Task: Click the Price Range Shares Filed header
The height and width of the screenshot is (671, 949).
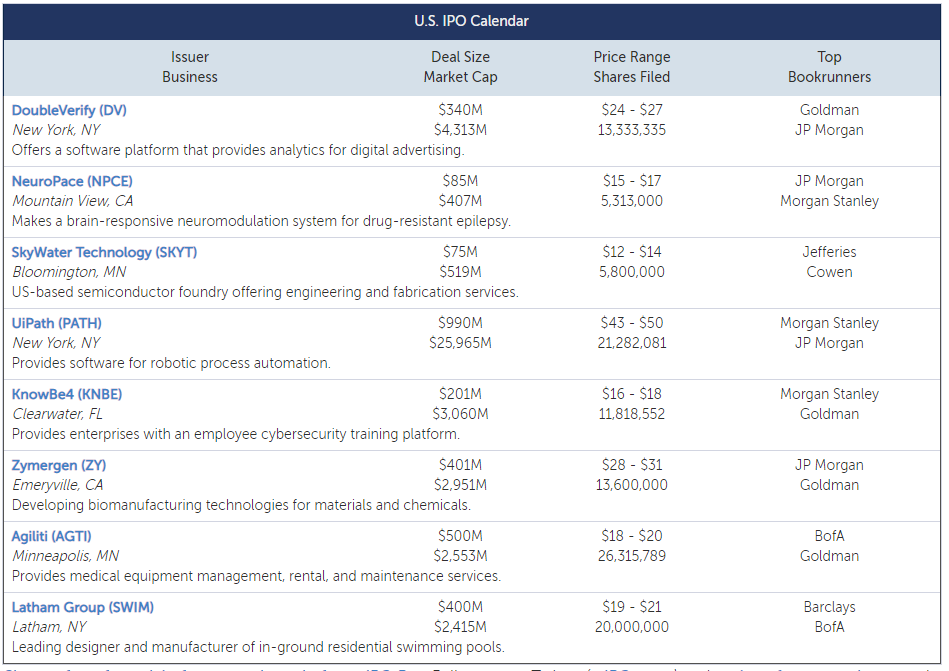Action: 632,67
